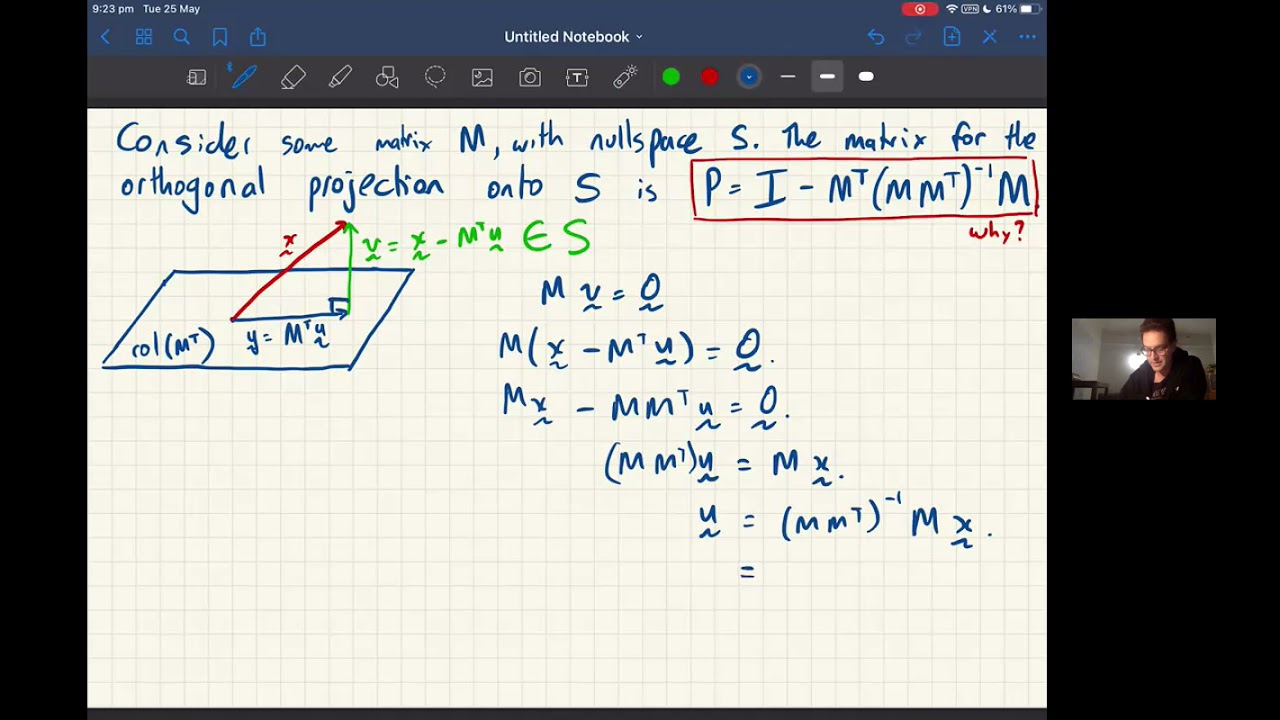Select the Text box tool
The image size is (1280, 720).
click(x=577, y=77)
